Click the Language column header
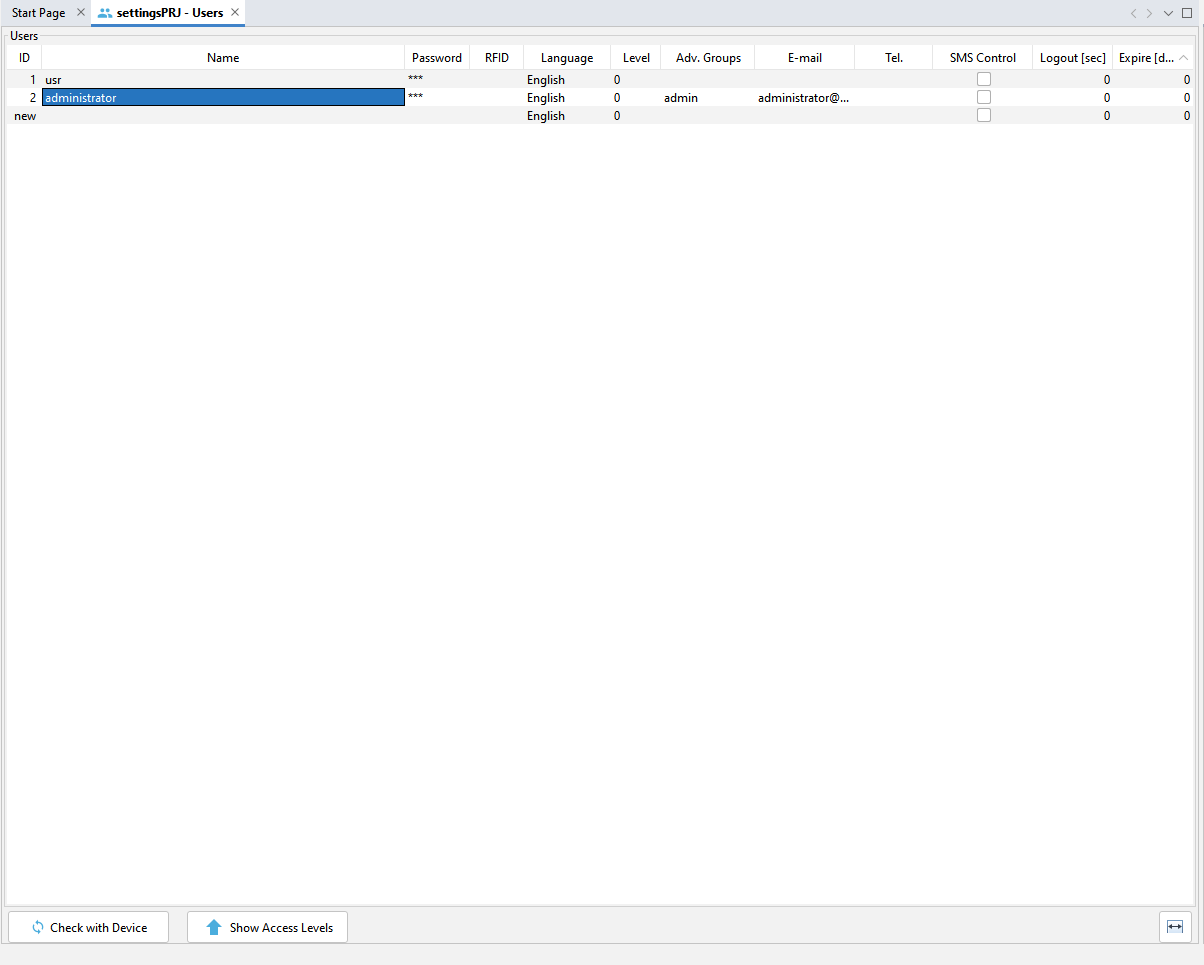This screenshot has width=1204, height=965. (567, 58)
